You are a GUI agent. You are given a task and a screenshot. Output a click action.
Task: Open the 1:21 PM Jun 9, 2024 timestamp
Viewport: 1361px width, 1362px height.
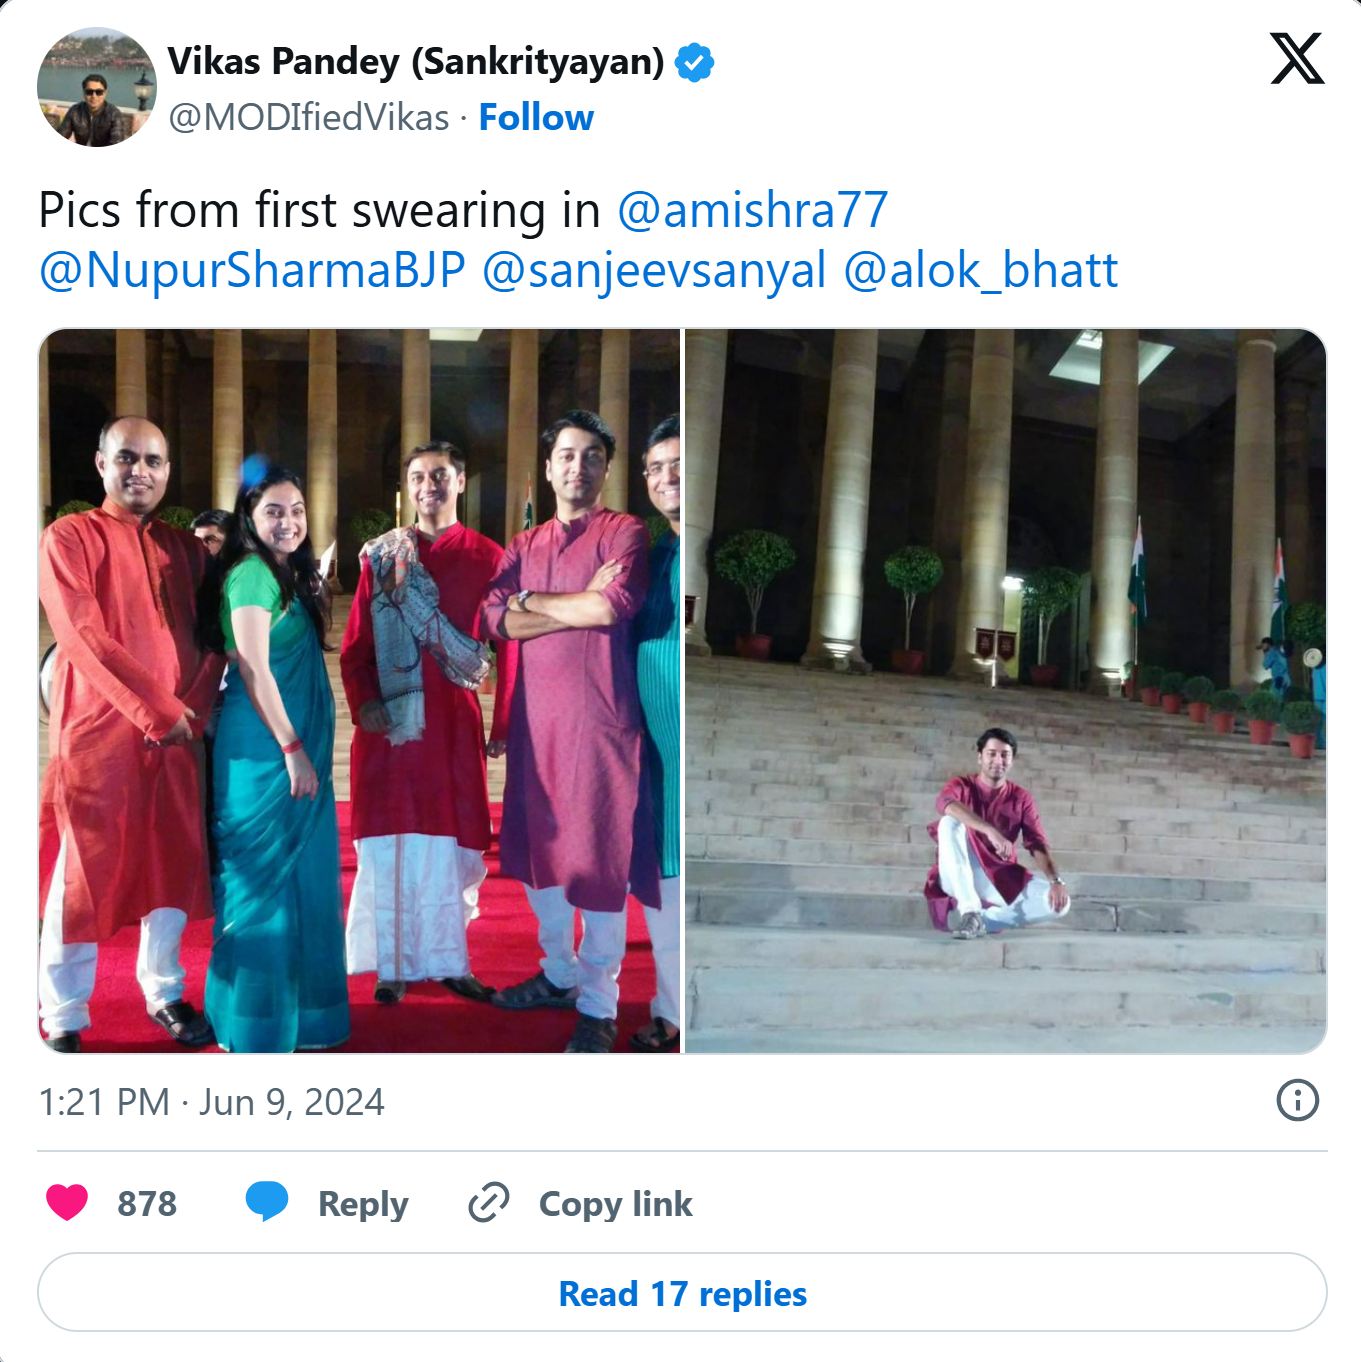(211, 1102)
